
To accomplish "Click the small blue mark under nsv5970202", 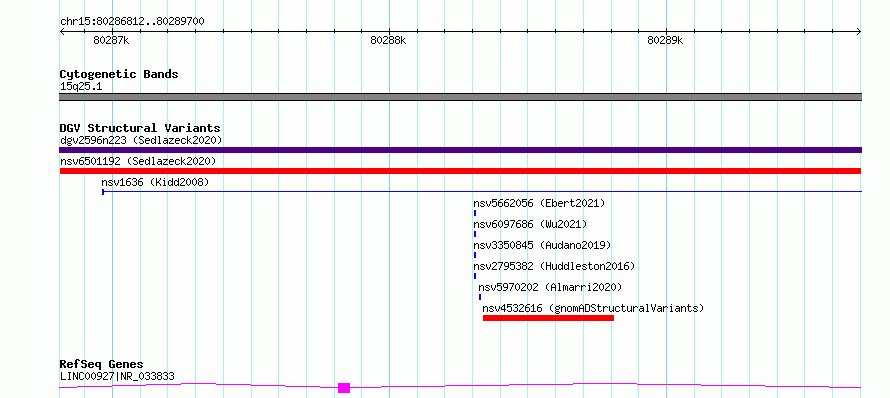I will tap(480, 297).
